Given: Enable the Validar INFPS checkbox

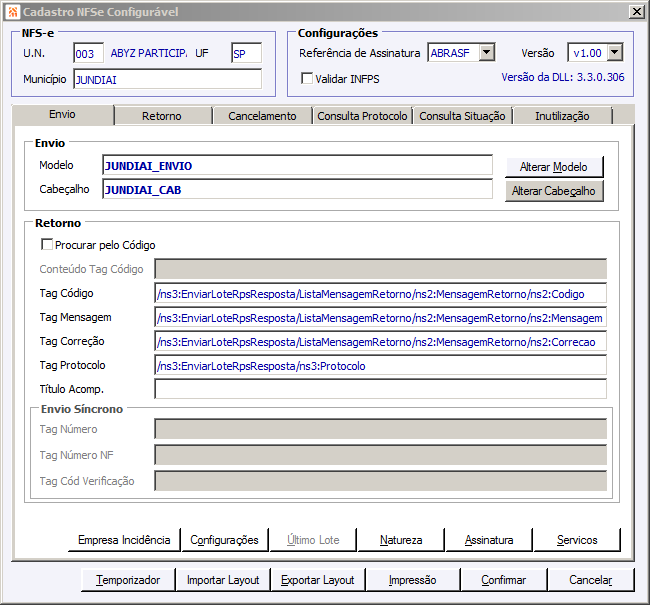Looking at the screenshot, I should 307,78.
